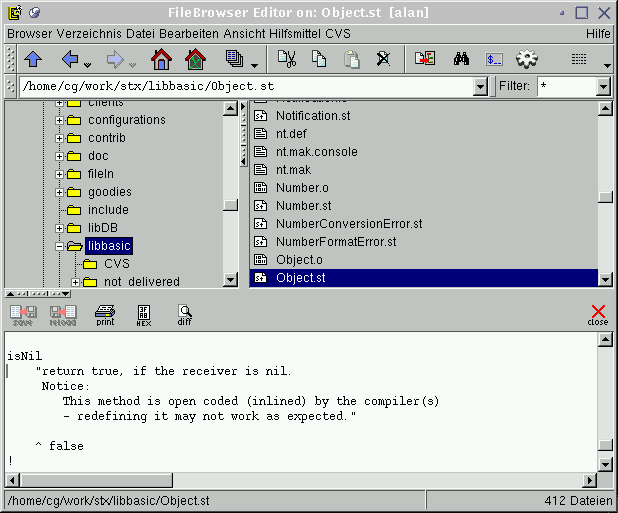Expand the contrib folder
The height and width of the screenshot is (513, 618).
pyautogui.click(x=60, y=138)
